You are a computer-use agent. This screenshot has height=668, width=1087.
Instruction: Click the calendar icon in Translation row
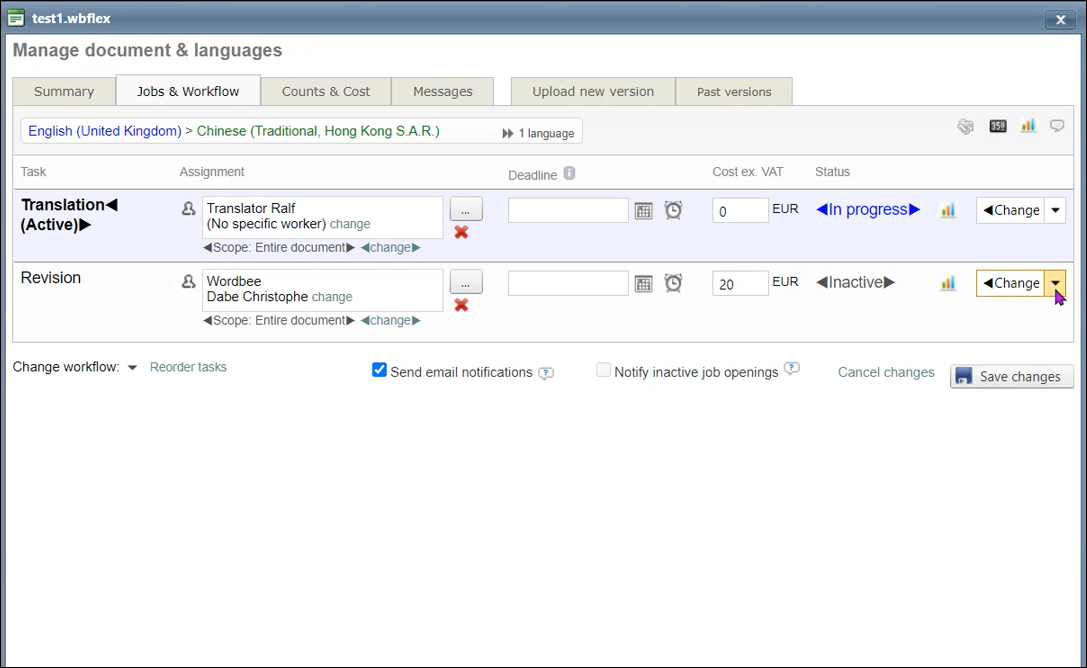click(644, 211)
